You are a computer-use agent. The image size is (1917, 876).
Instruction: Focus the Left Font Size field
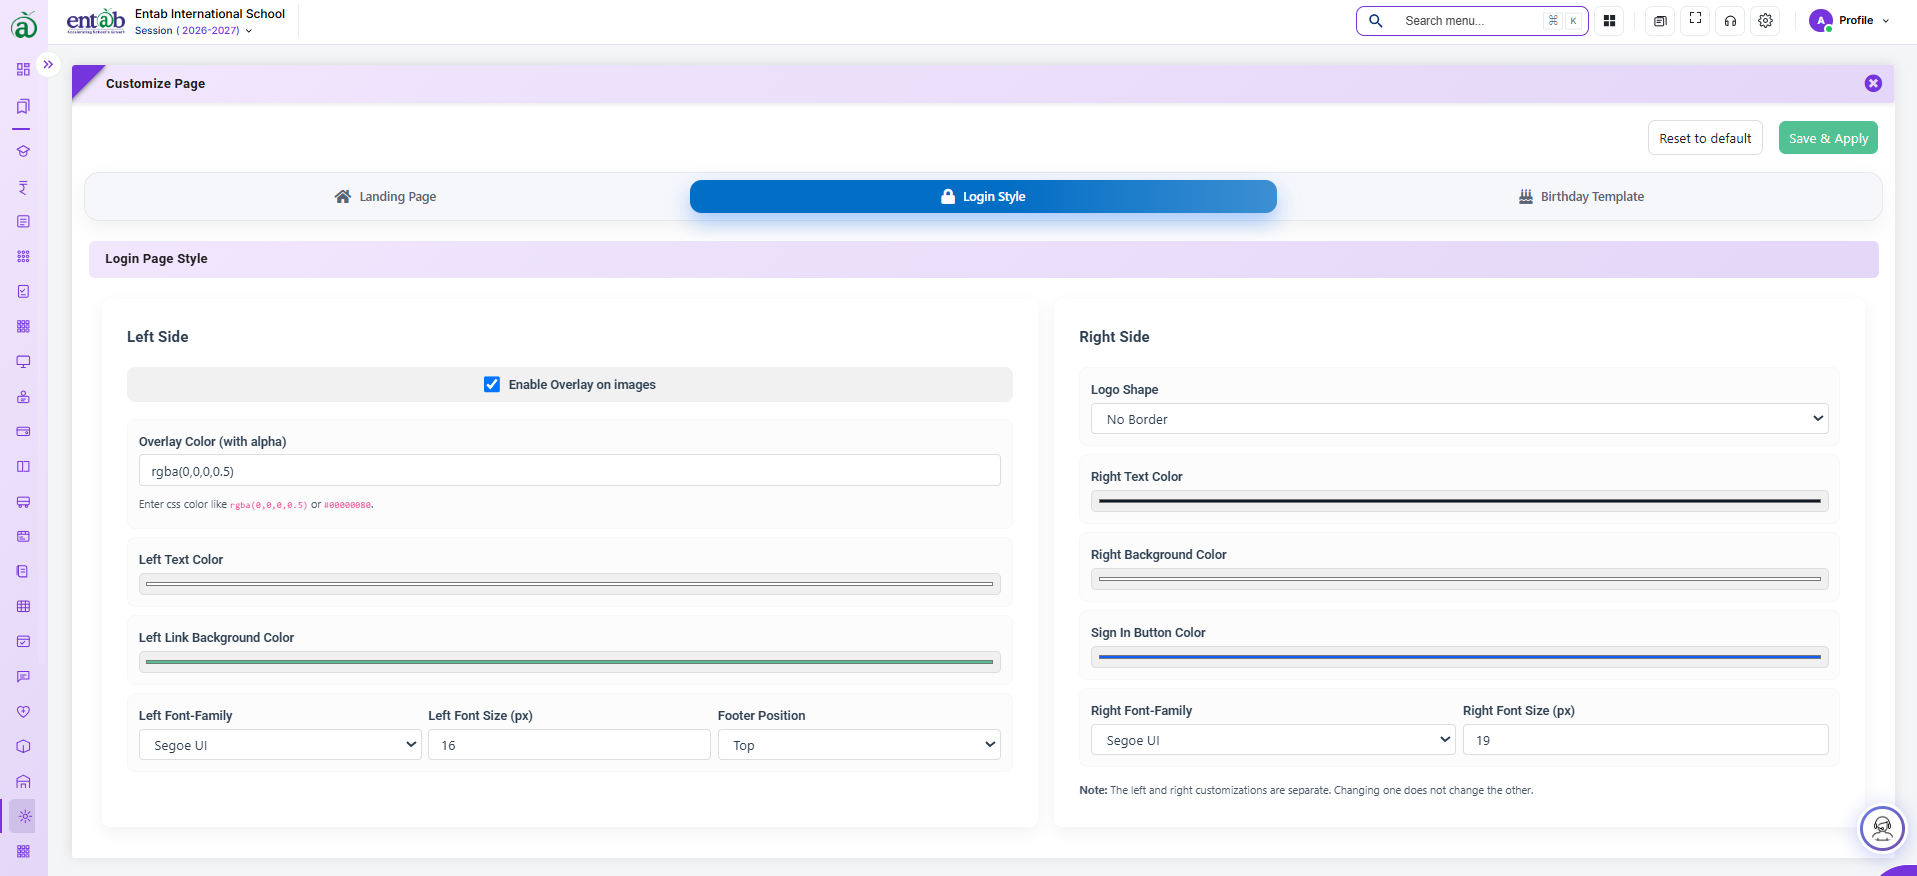[569, 745]
